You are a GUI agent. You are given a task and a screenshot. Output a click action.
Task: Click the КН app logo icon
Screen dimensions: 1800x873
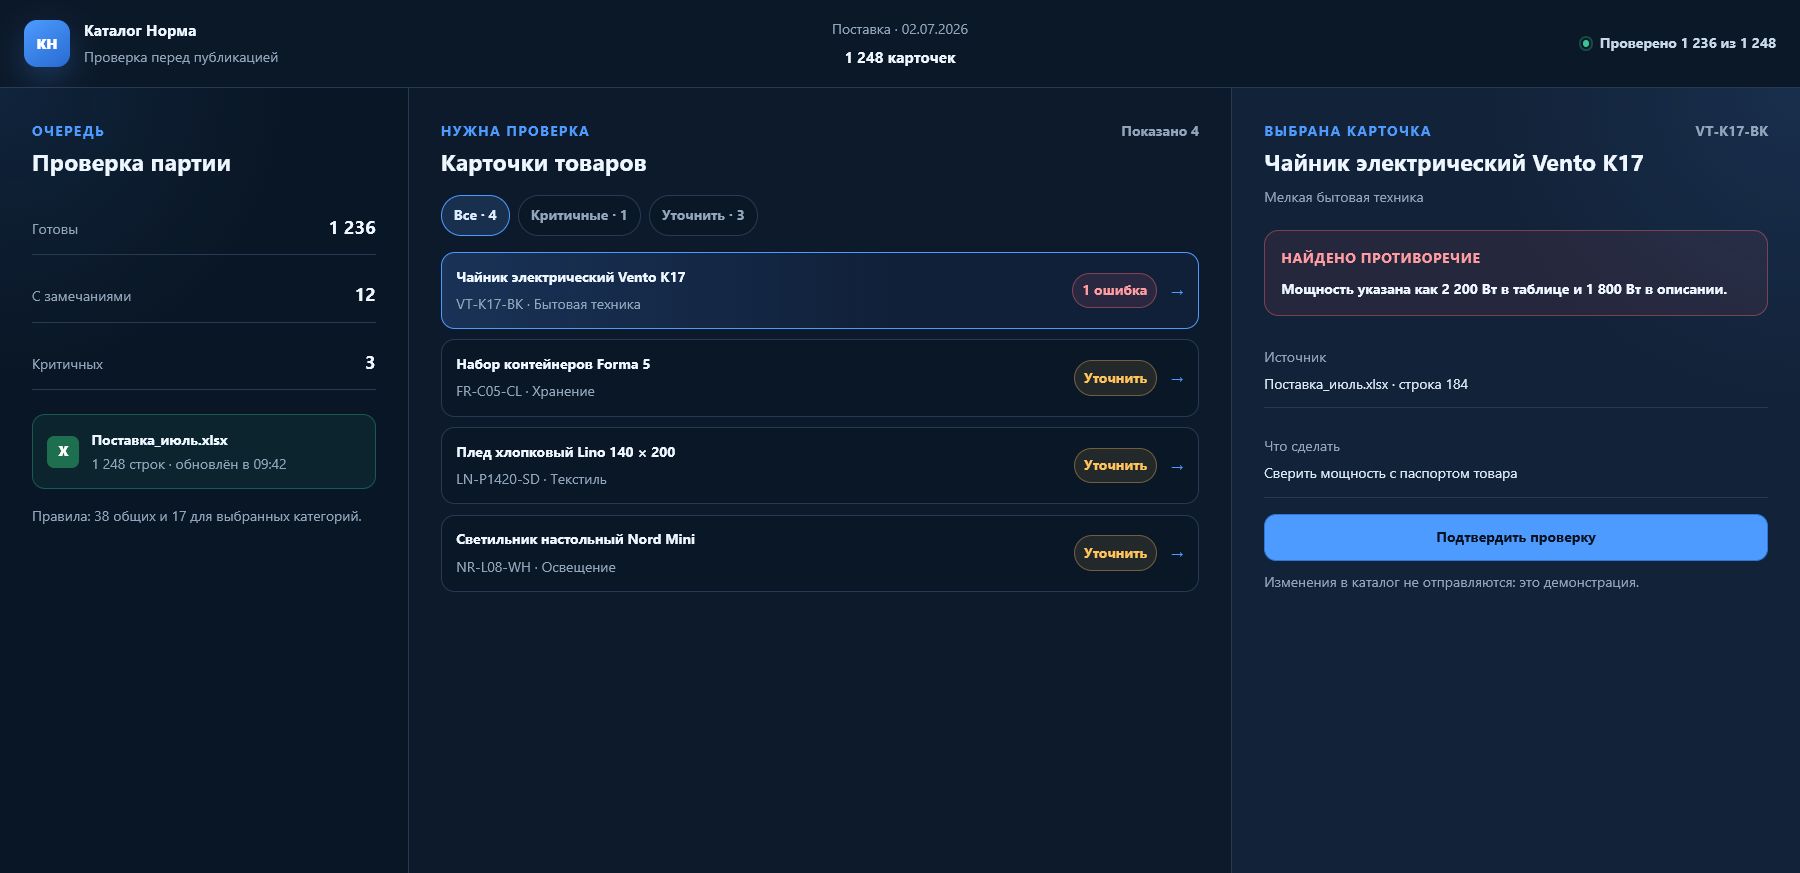47,43
